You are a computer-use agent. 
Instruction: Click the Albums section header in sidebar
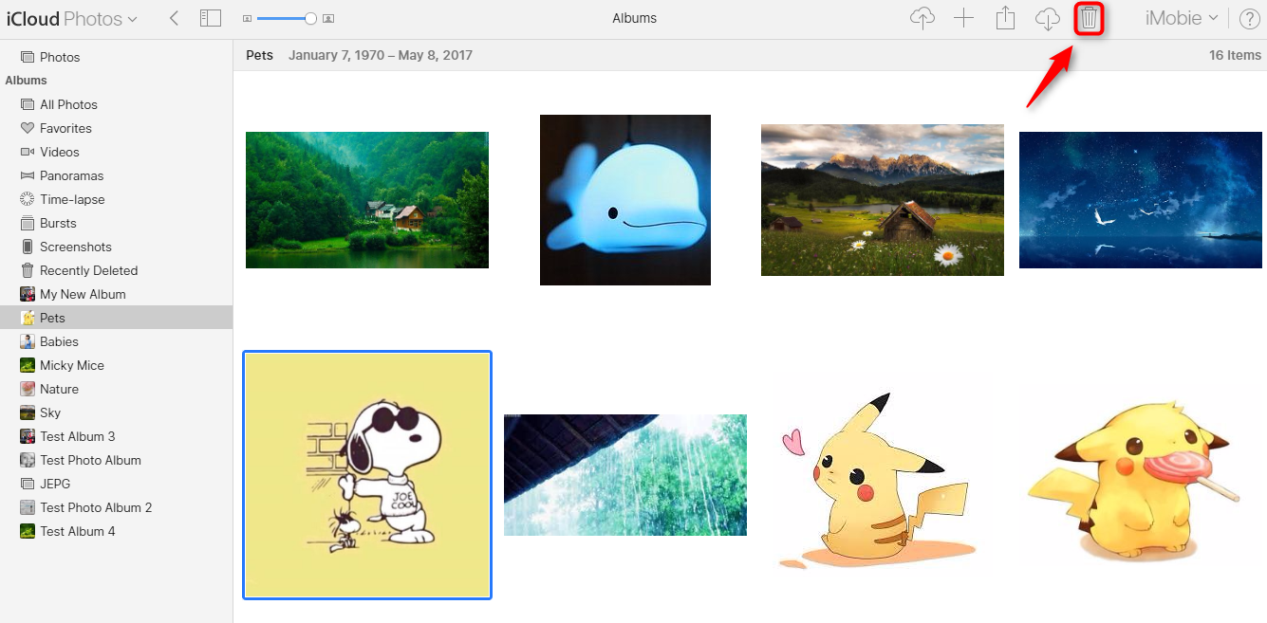click(26, 80)
